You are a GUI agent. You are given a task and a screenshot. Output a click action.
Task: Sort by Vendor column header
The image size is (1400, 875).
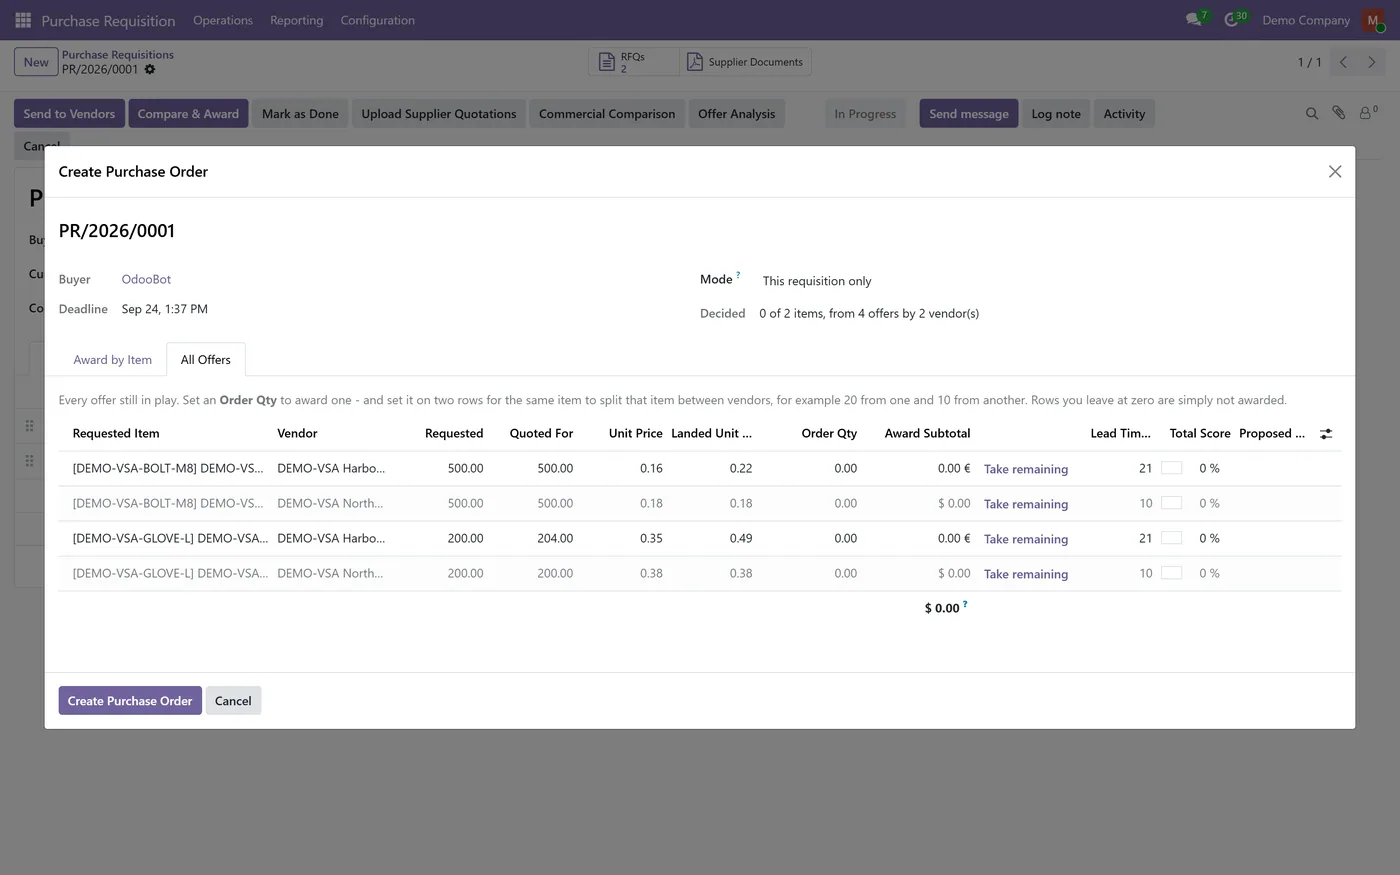pyautogui.click(x=297, y=433)
